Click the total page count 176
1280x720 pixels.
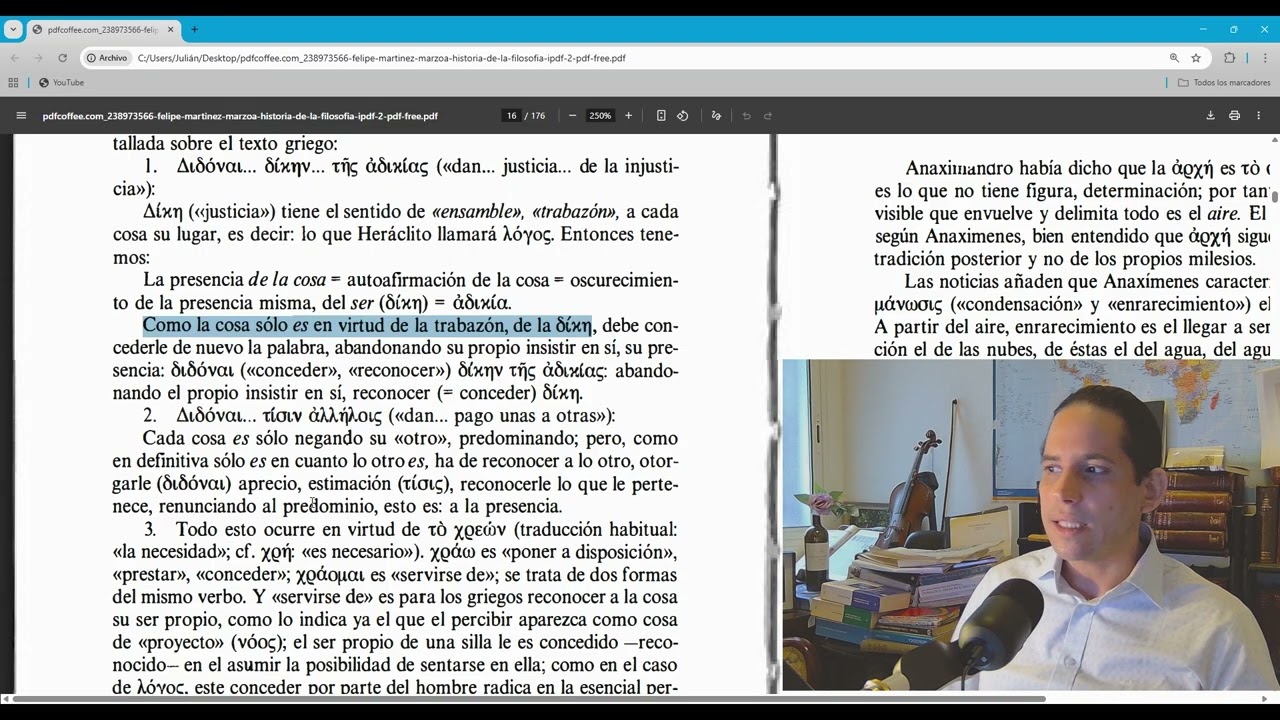(538, 116)
